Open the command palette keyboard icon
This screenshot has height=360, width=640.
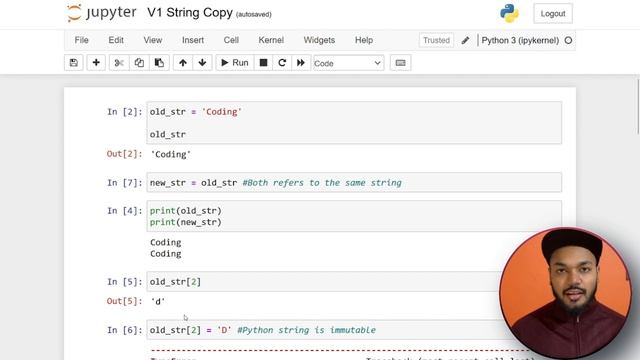pos(400,63)
